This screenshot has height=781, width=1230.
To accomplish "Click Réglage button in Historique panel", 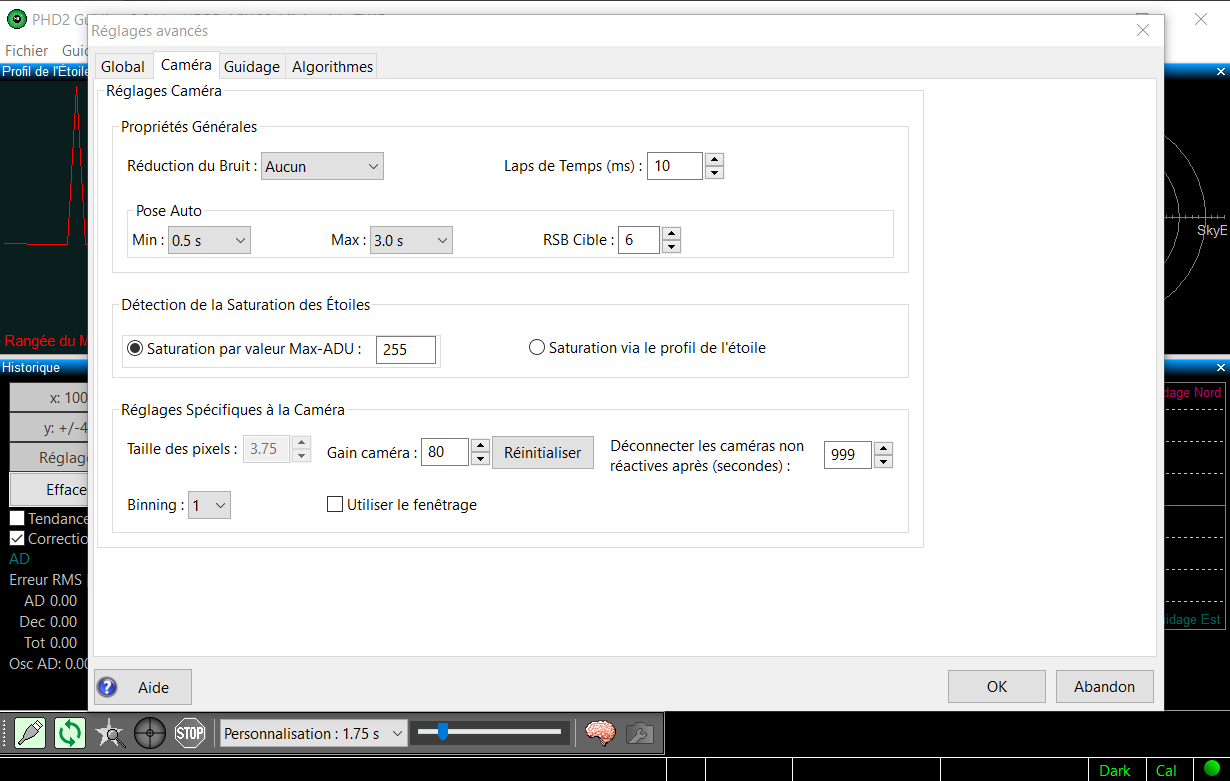I will (50, 457).
